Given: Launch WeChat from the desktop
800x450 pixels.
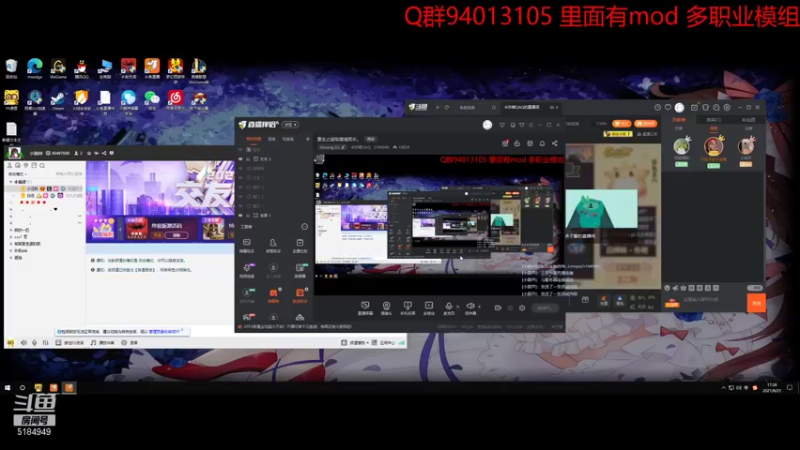Looking at the screenshot, I should (152, 98).
